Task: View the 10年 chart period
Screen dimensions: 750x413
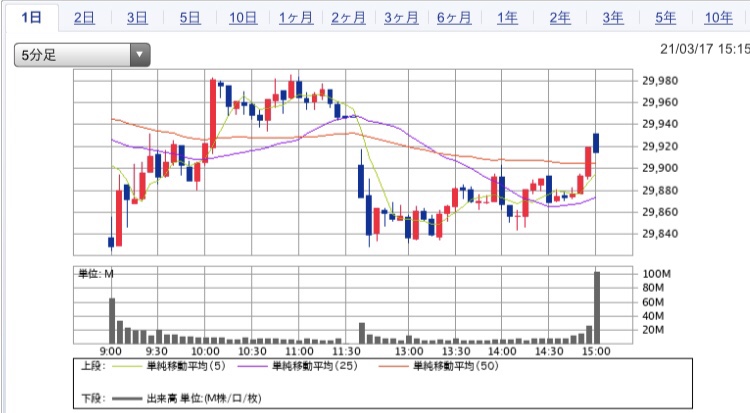Action: 718,18
